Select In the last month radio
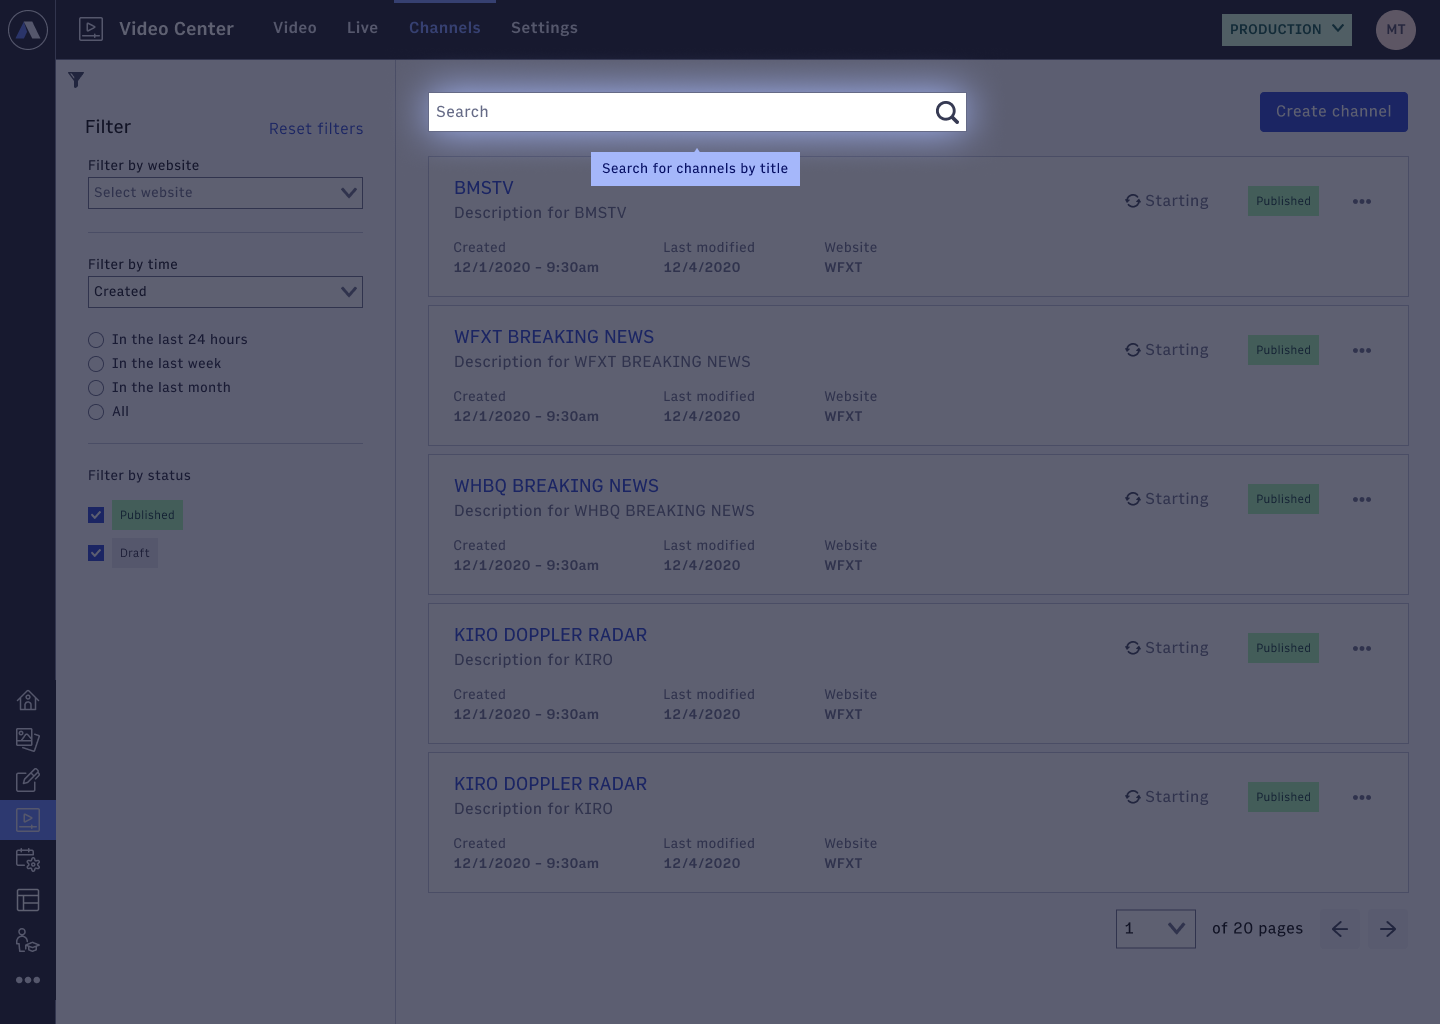The image size is (1440, 1024). 96,388
